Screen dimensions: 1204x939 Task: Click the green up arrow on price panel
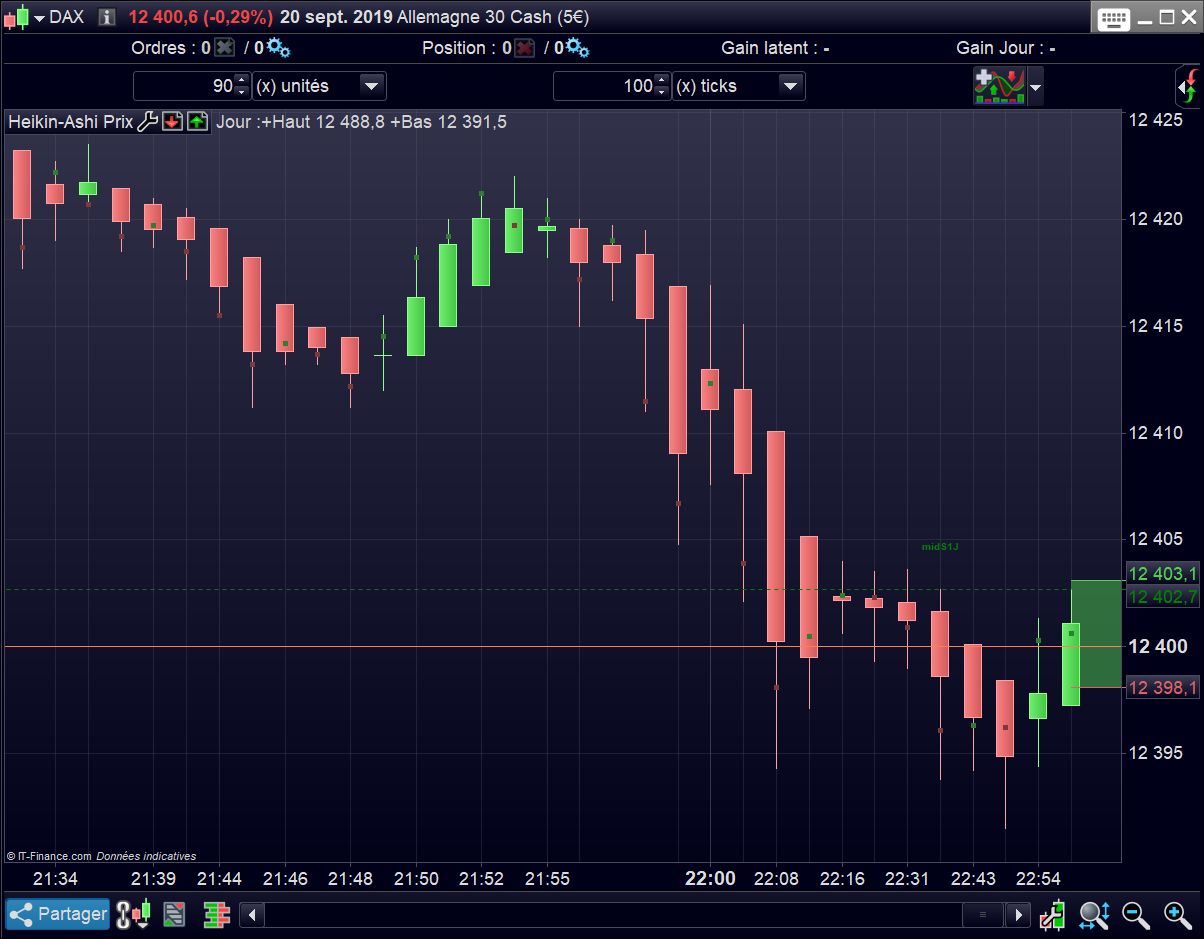(x=197, y=122)
